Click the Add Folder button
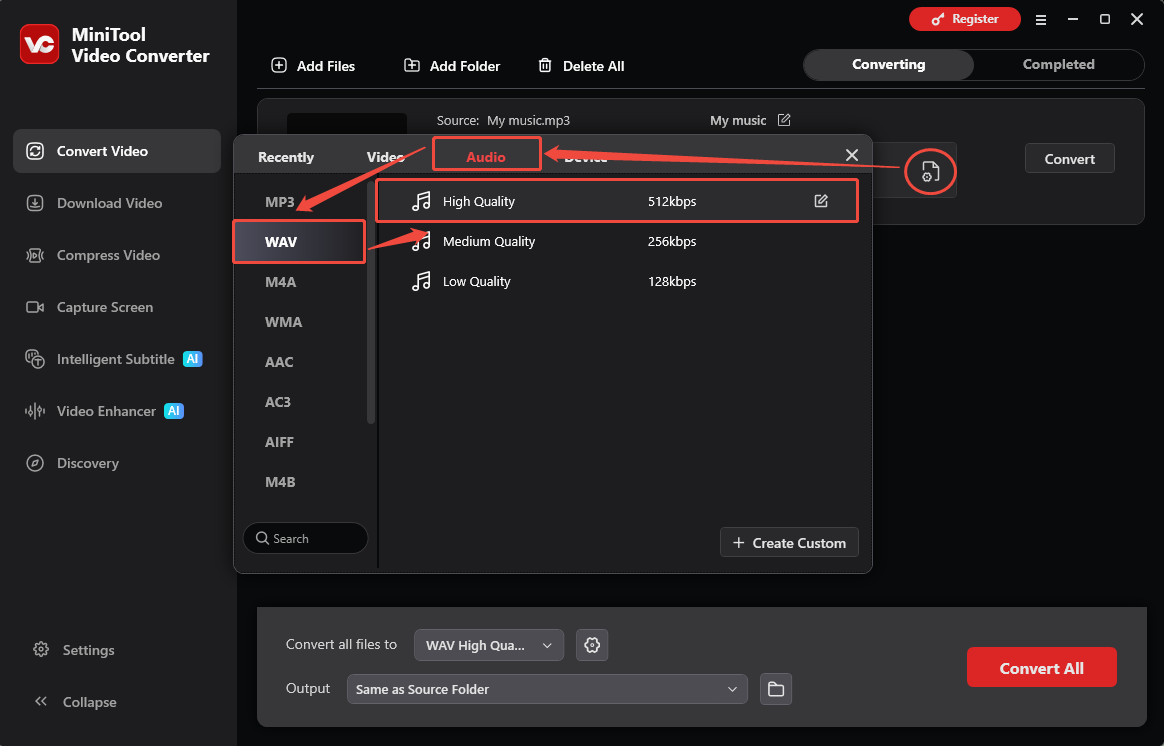The image size is (1164, 746). [452, 65]
